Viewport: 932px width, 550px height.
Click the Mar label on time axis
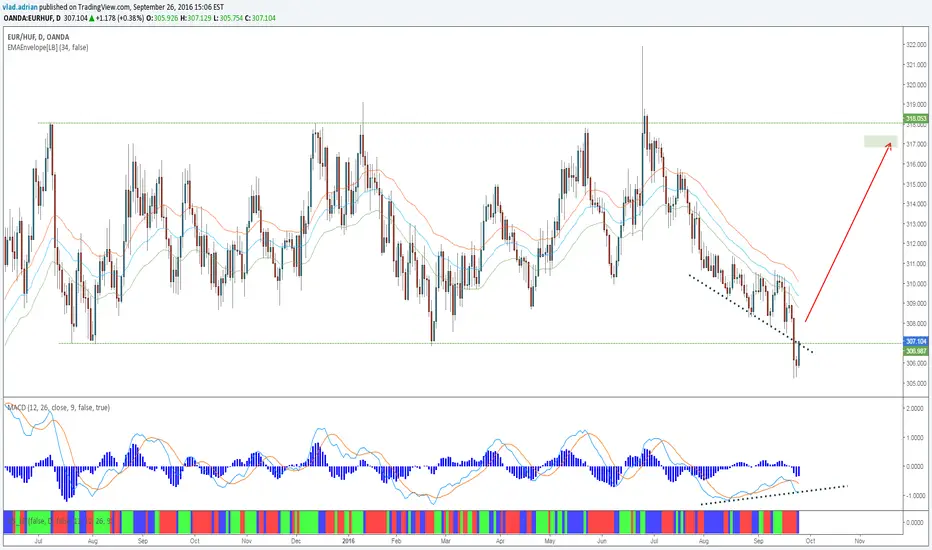[x=446, y=541]
